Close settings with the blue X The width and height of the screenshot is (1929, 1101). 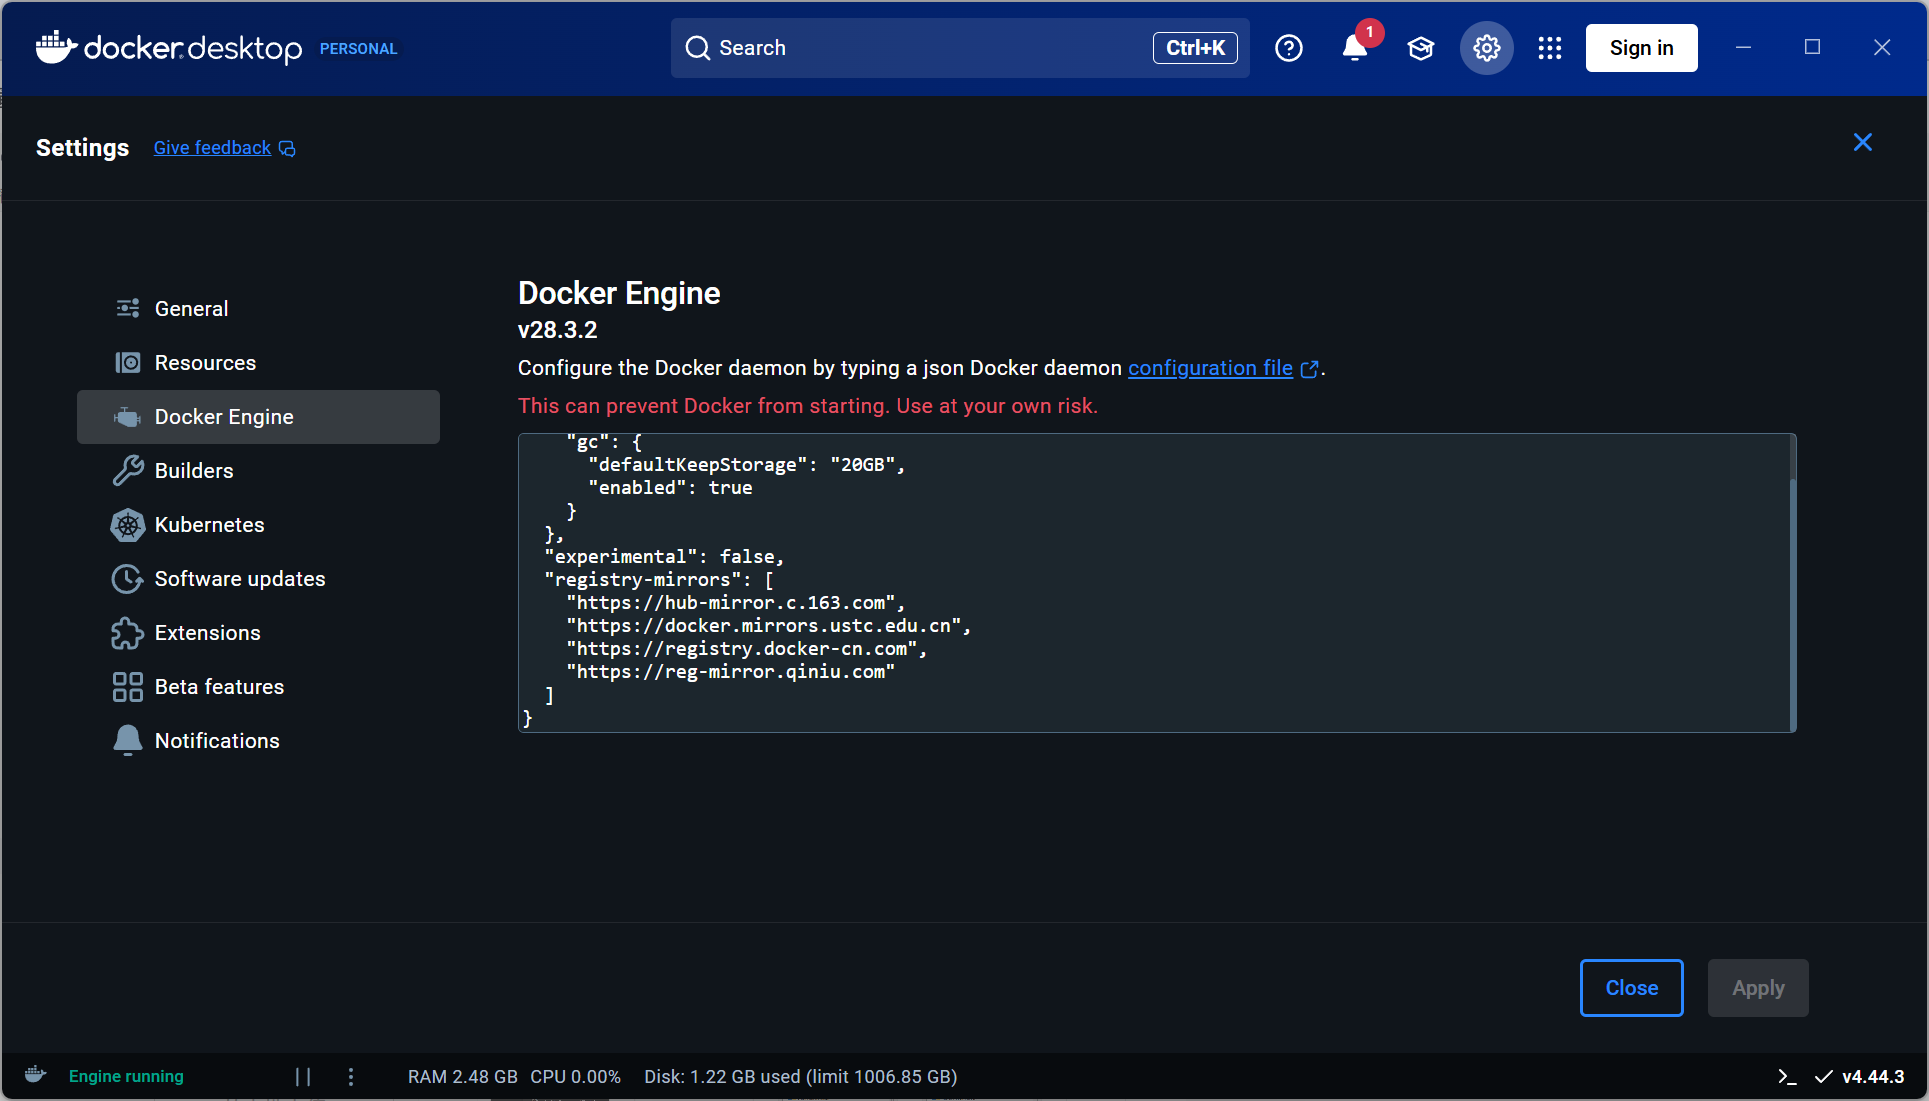pyautogui.click(x=1862, y=143)
